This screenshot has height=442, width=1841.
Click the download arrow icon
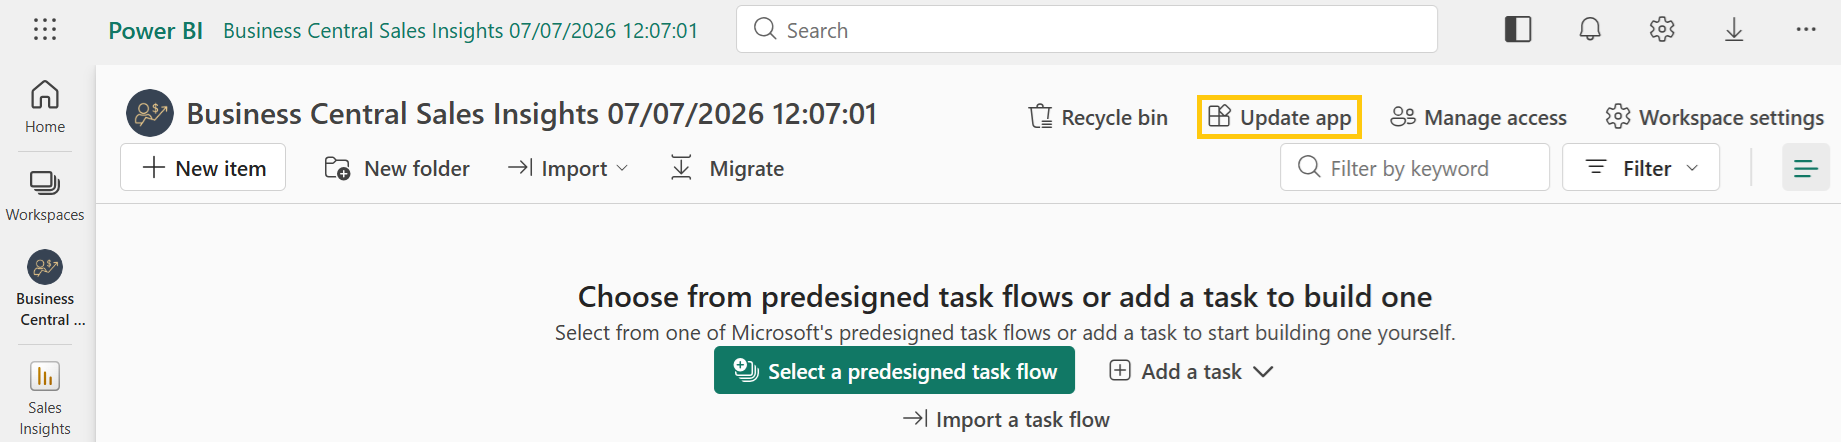1734,30
